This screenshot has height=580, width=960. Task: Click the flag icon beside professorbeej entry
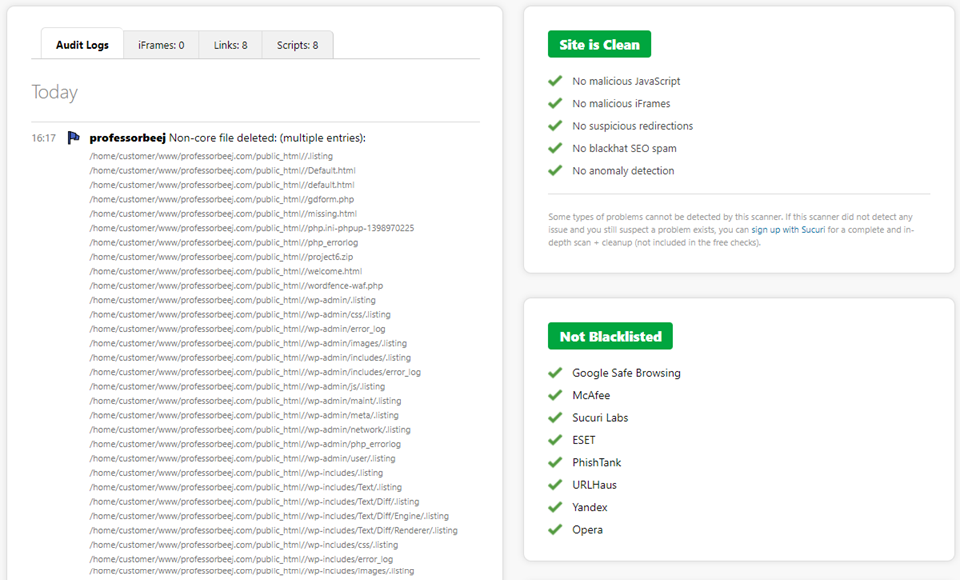[73, 138]
